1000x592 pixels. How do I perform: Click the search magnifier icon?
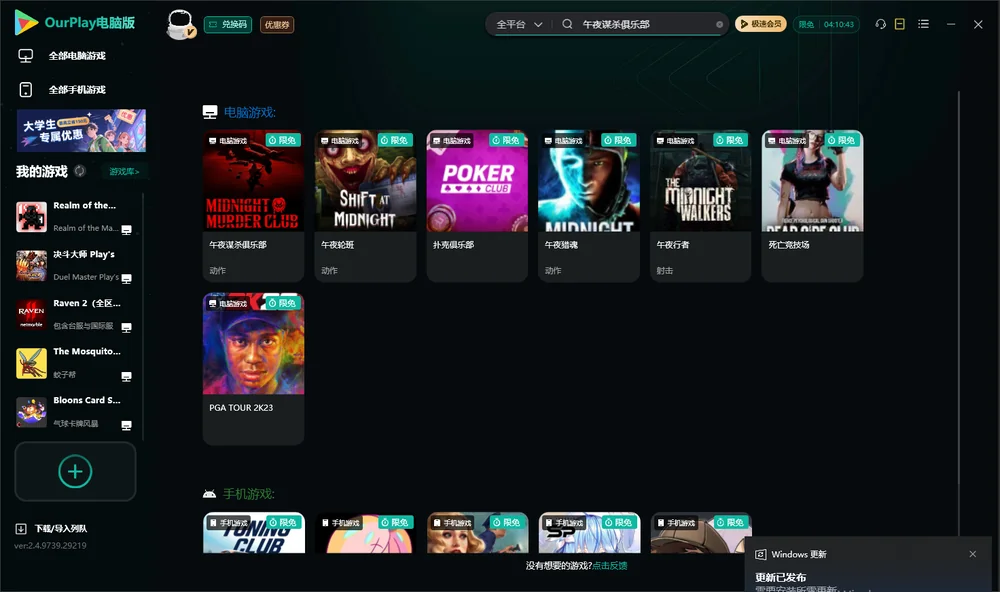coord(567,24)
